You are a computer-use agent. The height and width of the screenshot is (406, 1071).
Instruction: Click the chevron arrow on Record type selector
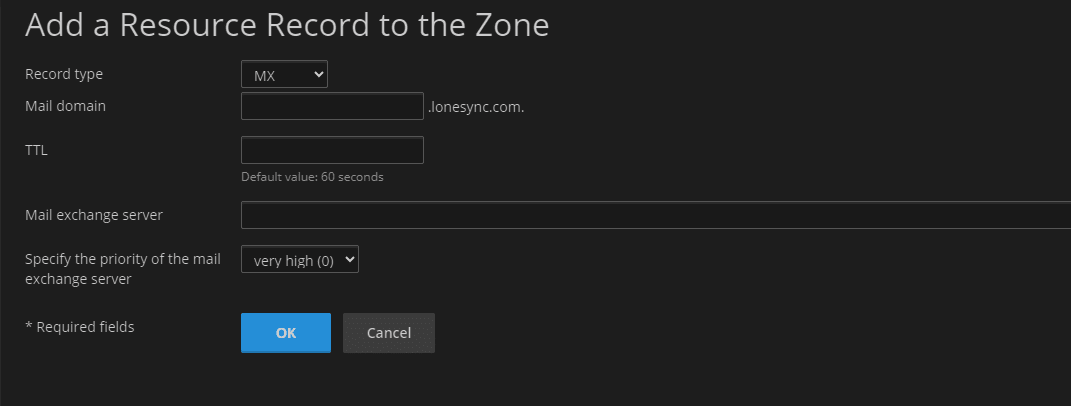[319, 75]
